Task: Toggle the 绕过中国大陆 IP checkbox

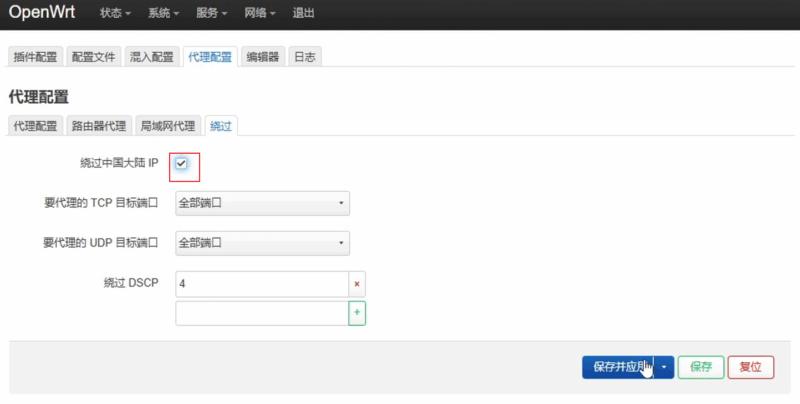Action: (x=182, y=163)
